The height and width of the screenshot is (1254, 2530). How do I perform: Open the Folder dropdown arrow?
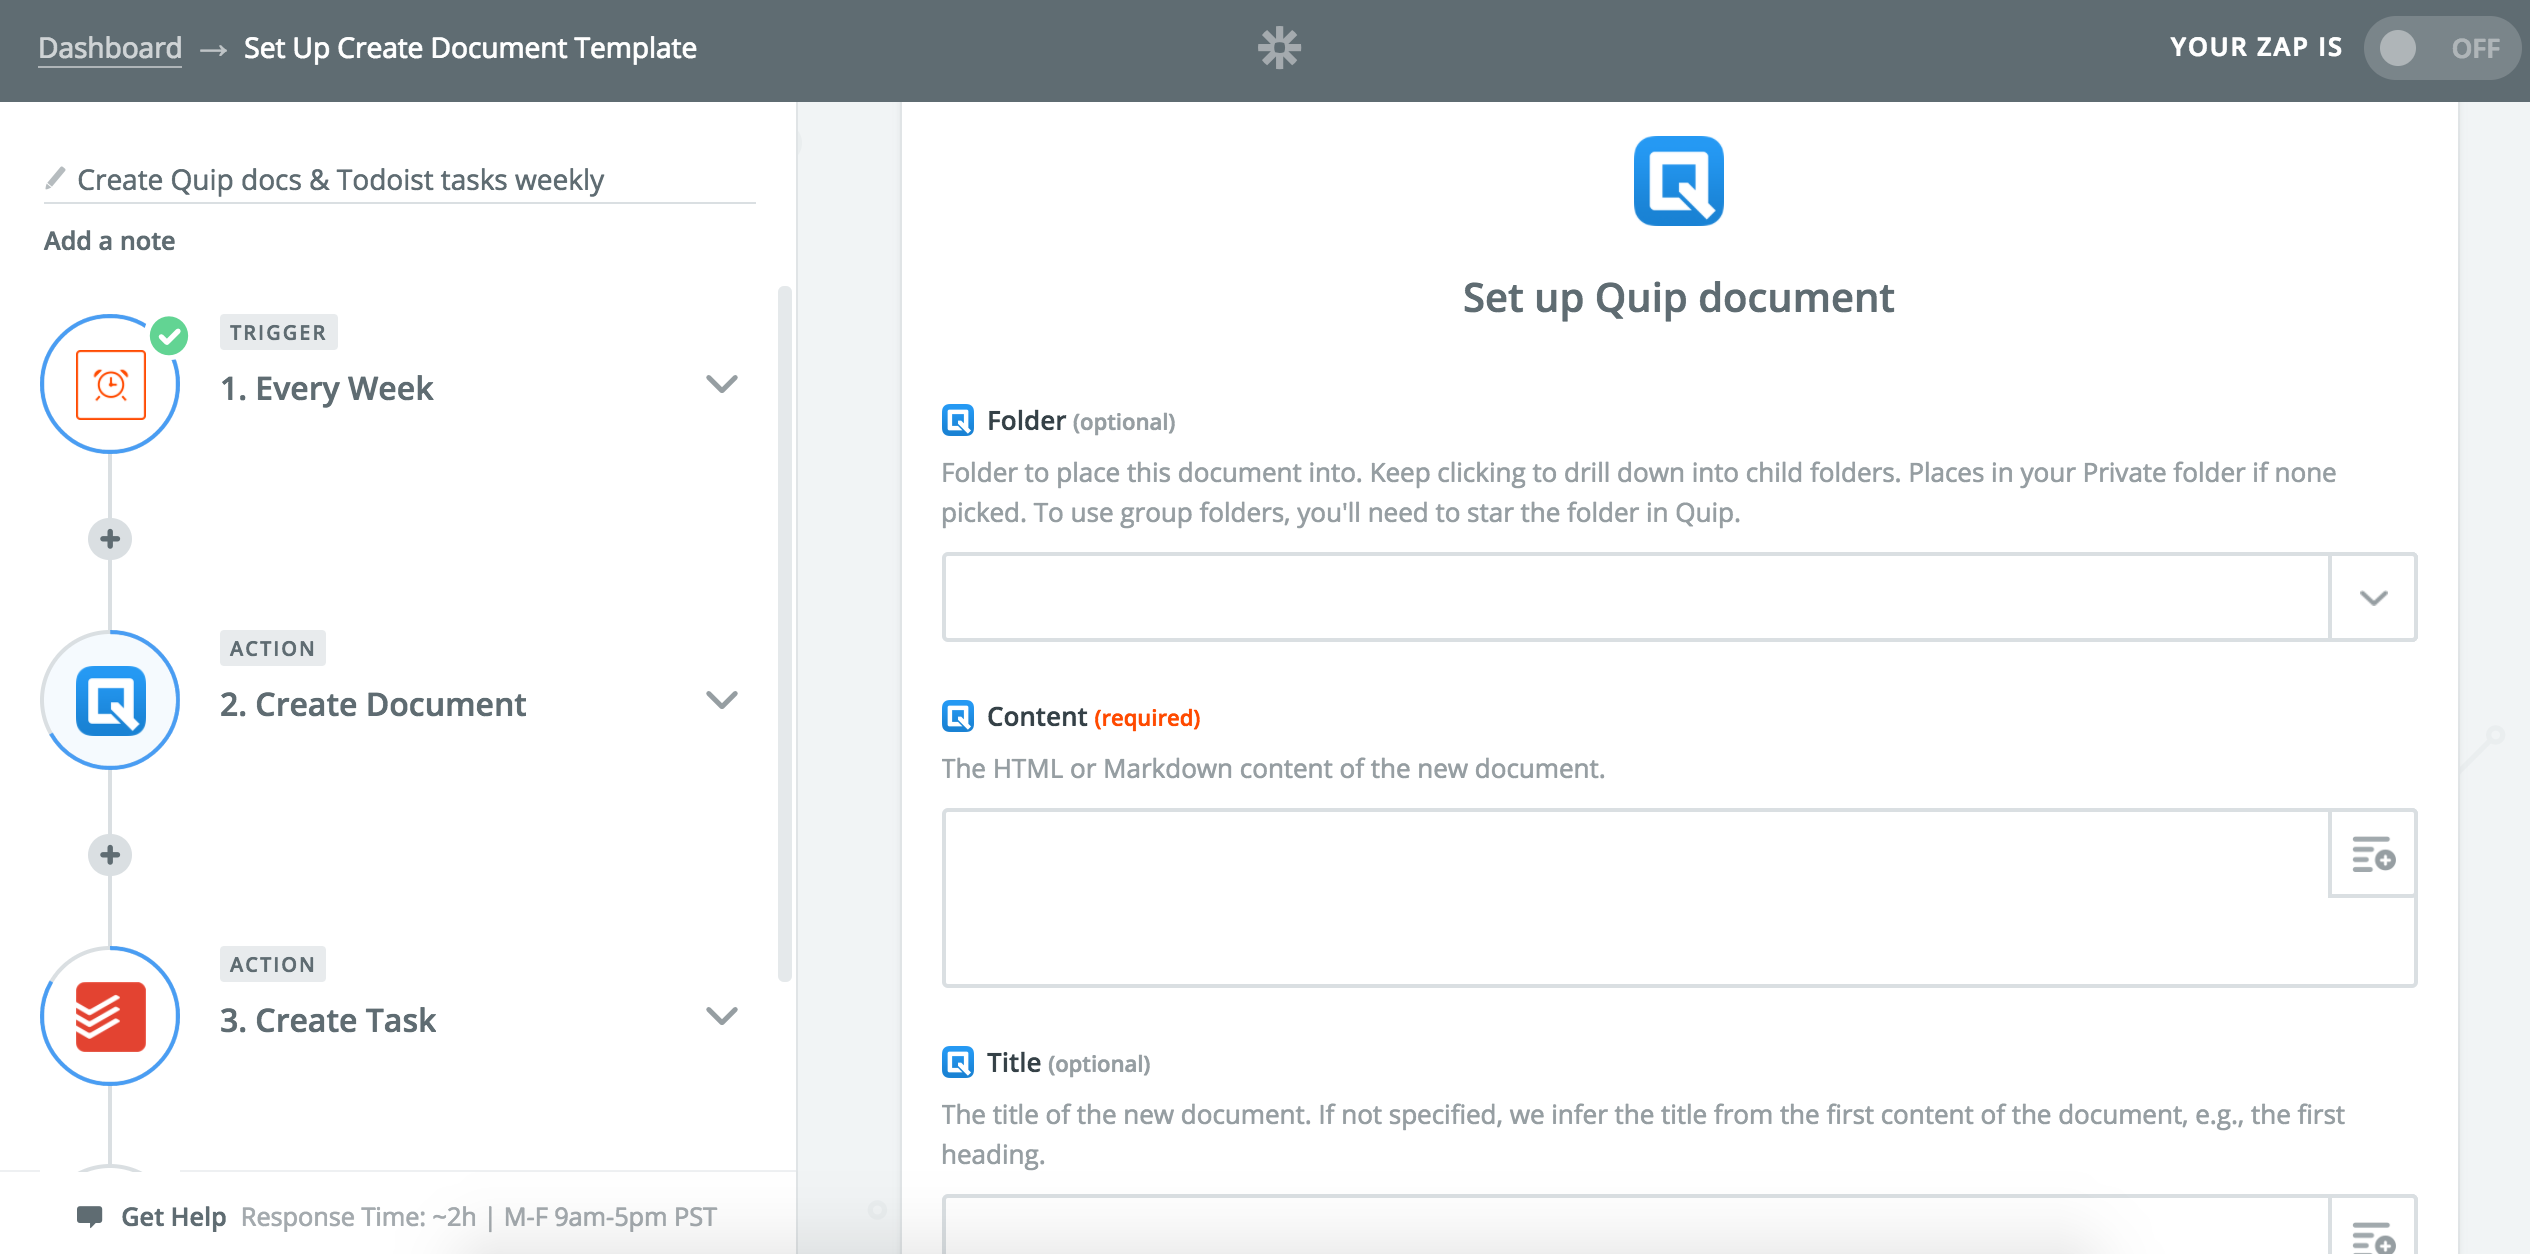tap(2373, 597)
